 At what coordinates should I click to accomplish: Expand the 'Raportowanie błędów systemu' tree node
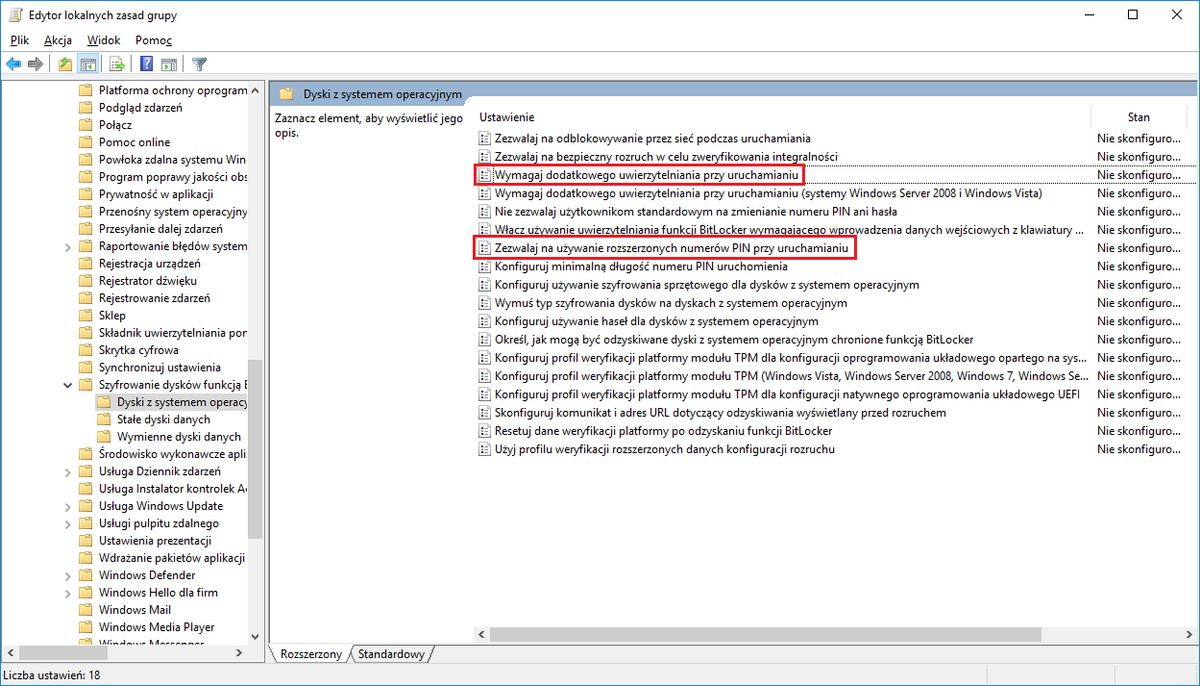68,246
